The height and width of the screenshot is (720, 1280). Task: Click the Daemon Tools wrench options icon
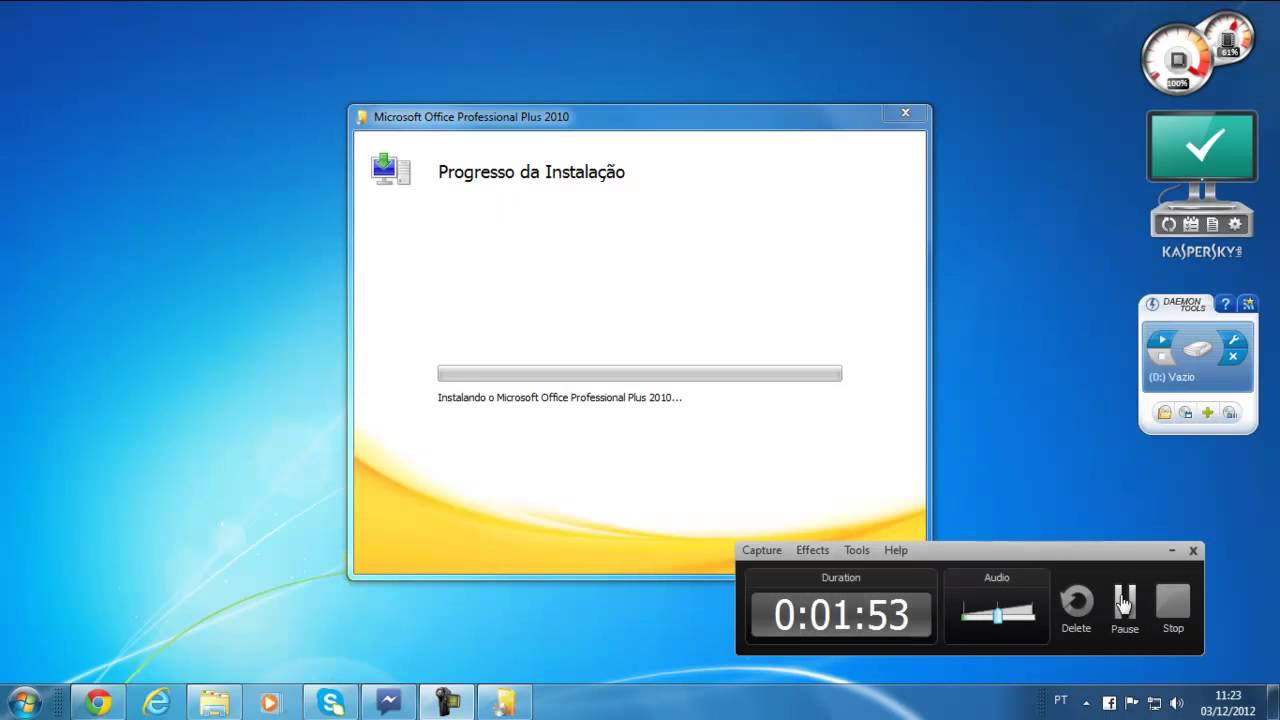click(x=1234, y=340)
